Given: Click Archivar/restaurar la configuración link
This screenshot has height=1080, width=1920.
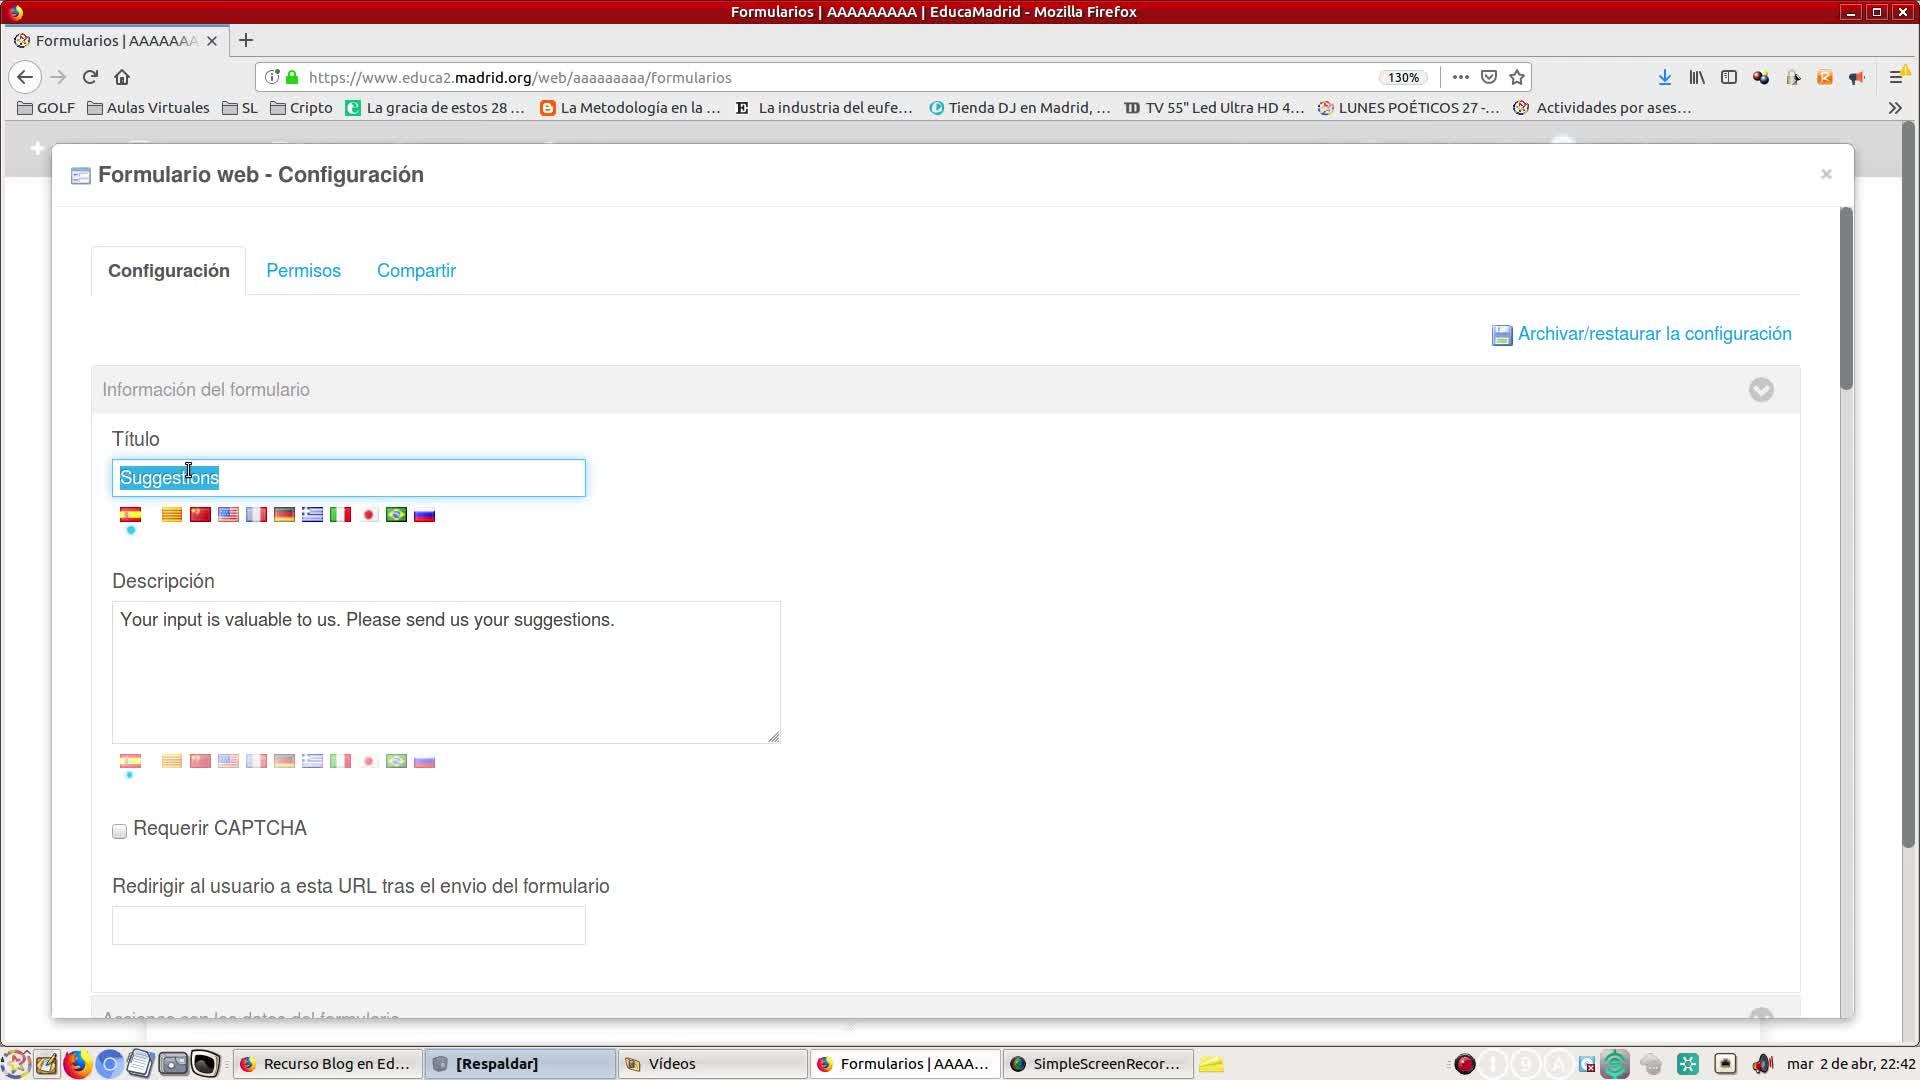Looking at the screenshot, I should coord(1653,334).
